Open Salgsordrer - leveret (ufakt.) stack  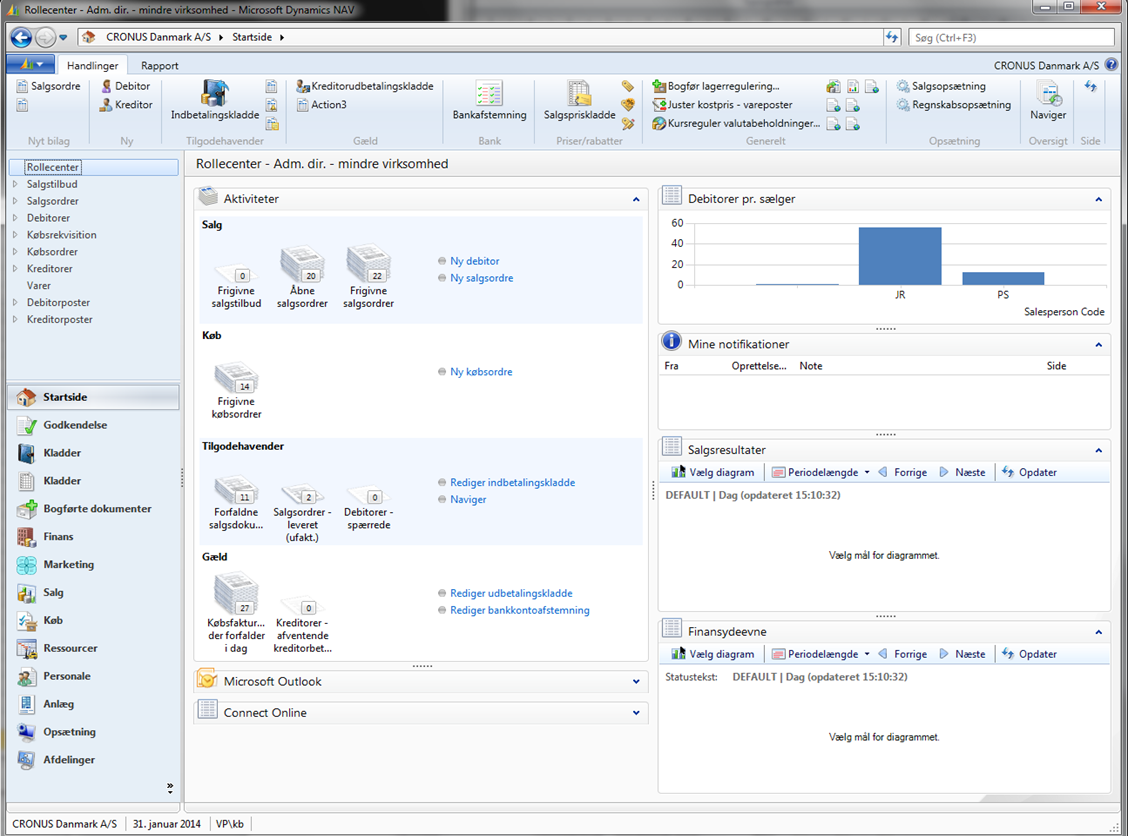pos(302,512)
